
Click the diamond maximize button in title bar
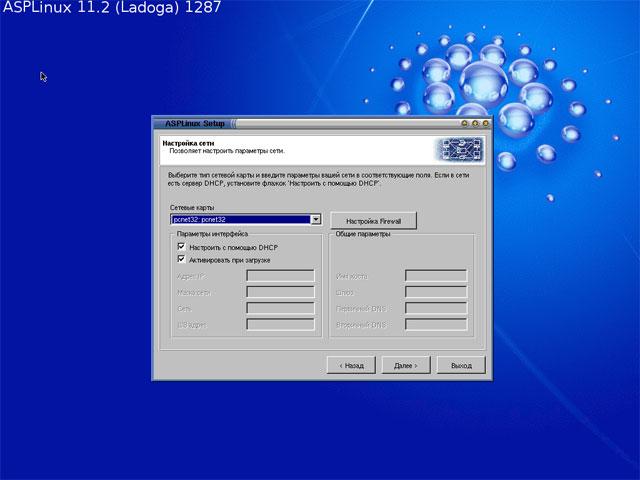pyautogui.click(x=475, y=123)
